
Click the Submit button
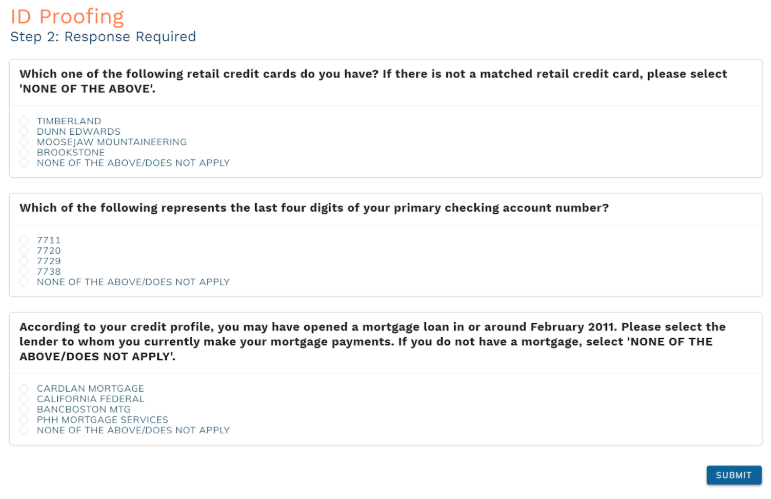[x=734, y=475]
